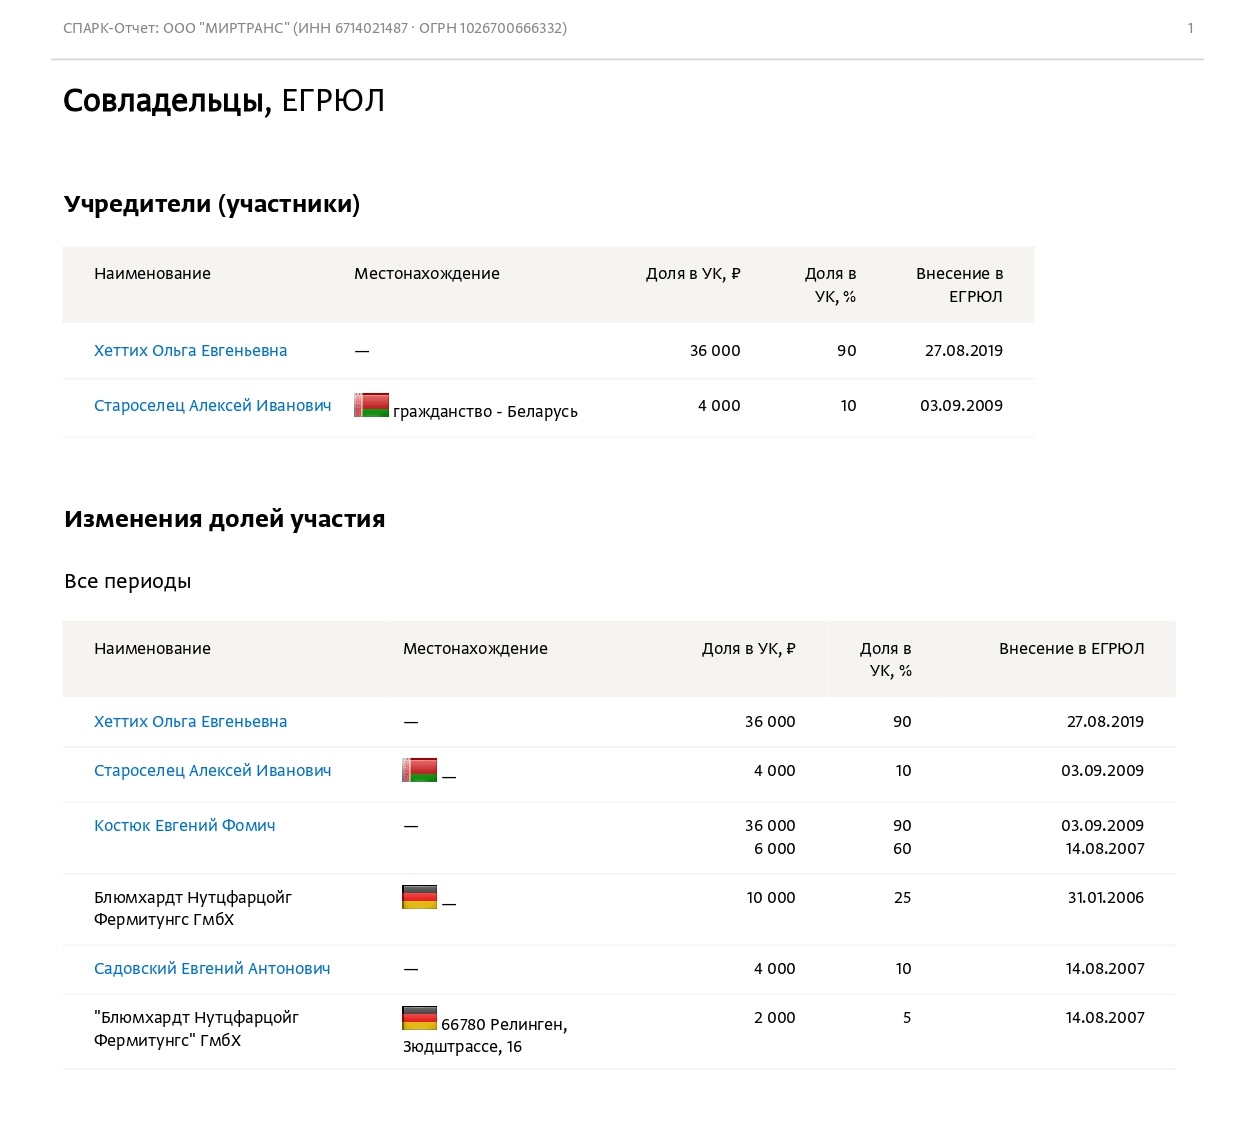Click the Изменения долей участия section heading
The width and height of the screenshot is (1241, 1137).
click(x=224, y=519)
